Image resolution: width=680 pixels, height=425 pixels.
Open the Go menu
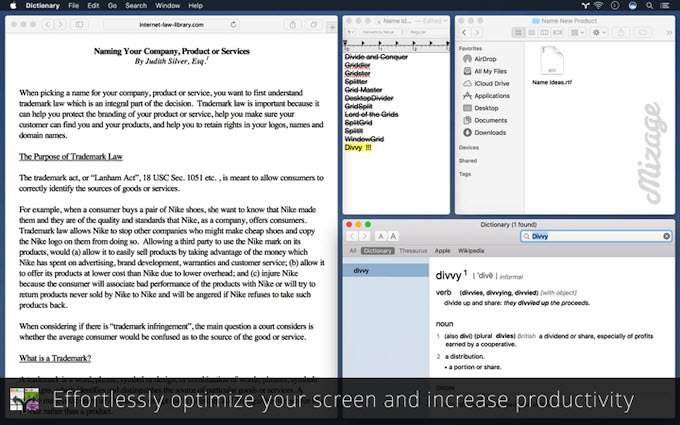112,6
